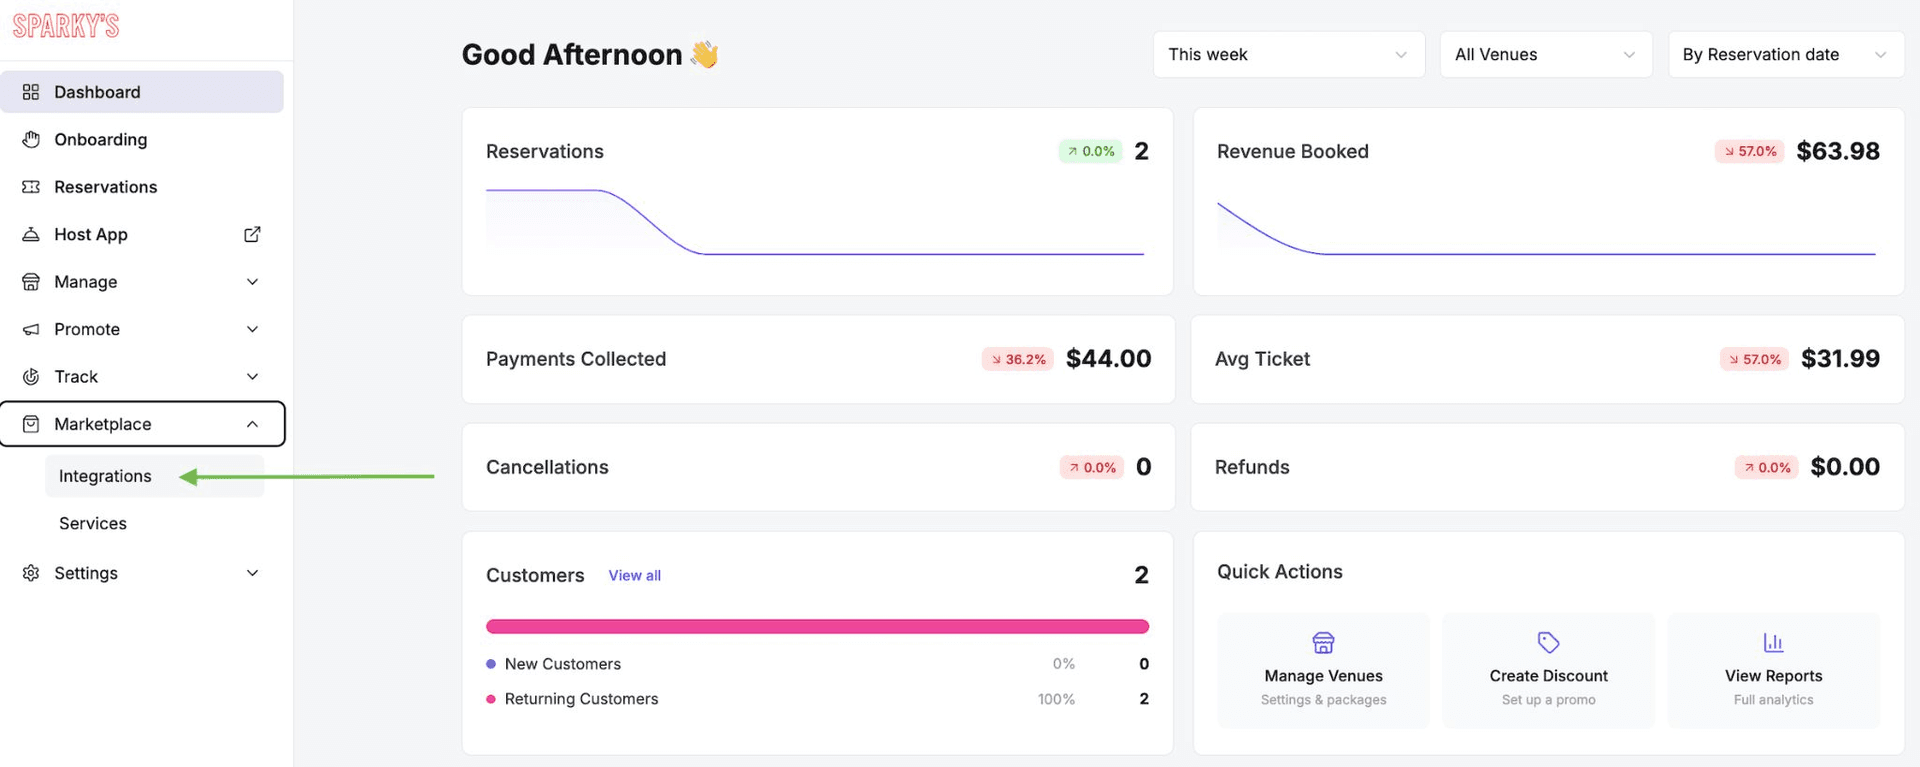Click the Marketplace bag icon
The image size is (1920, 767).
[31, 424]
